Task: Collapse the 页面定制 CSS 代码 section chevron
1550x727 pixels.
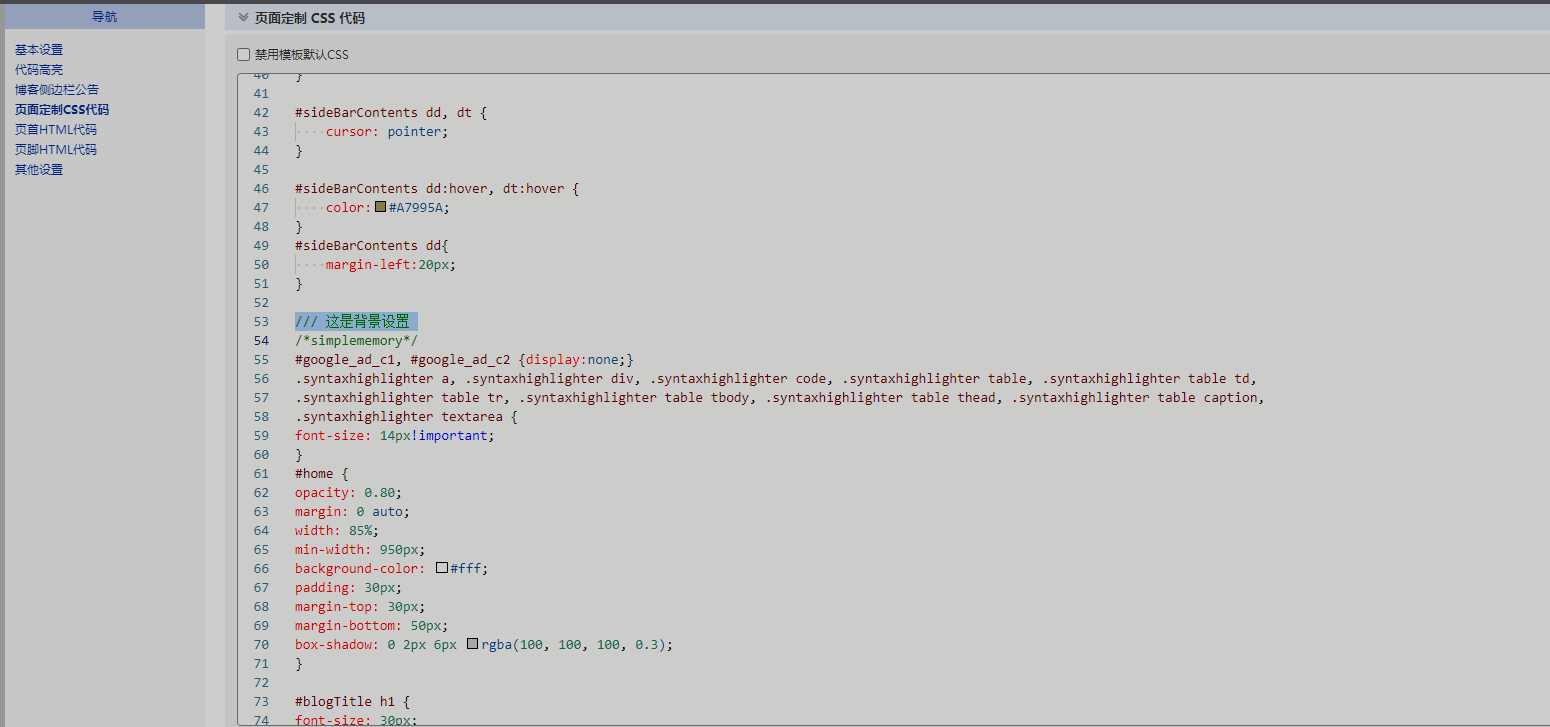Action: tap(243, 17)
